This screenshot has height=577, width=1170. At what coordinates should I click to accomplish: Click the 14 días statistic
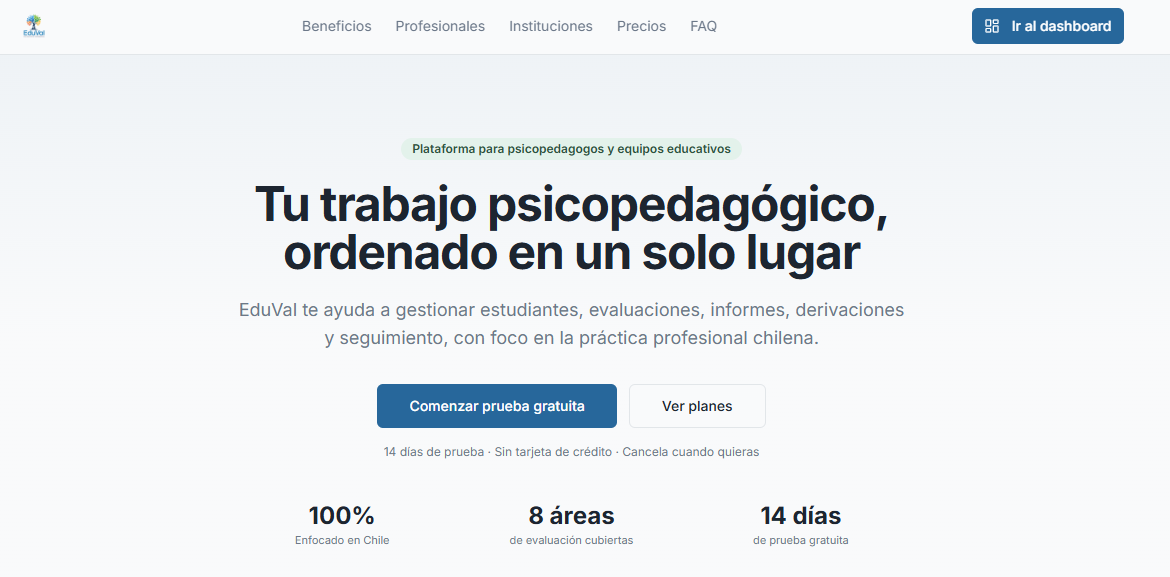coord(801,515)
